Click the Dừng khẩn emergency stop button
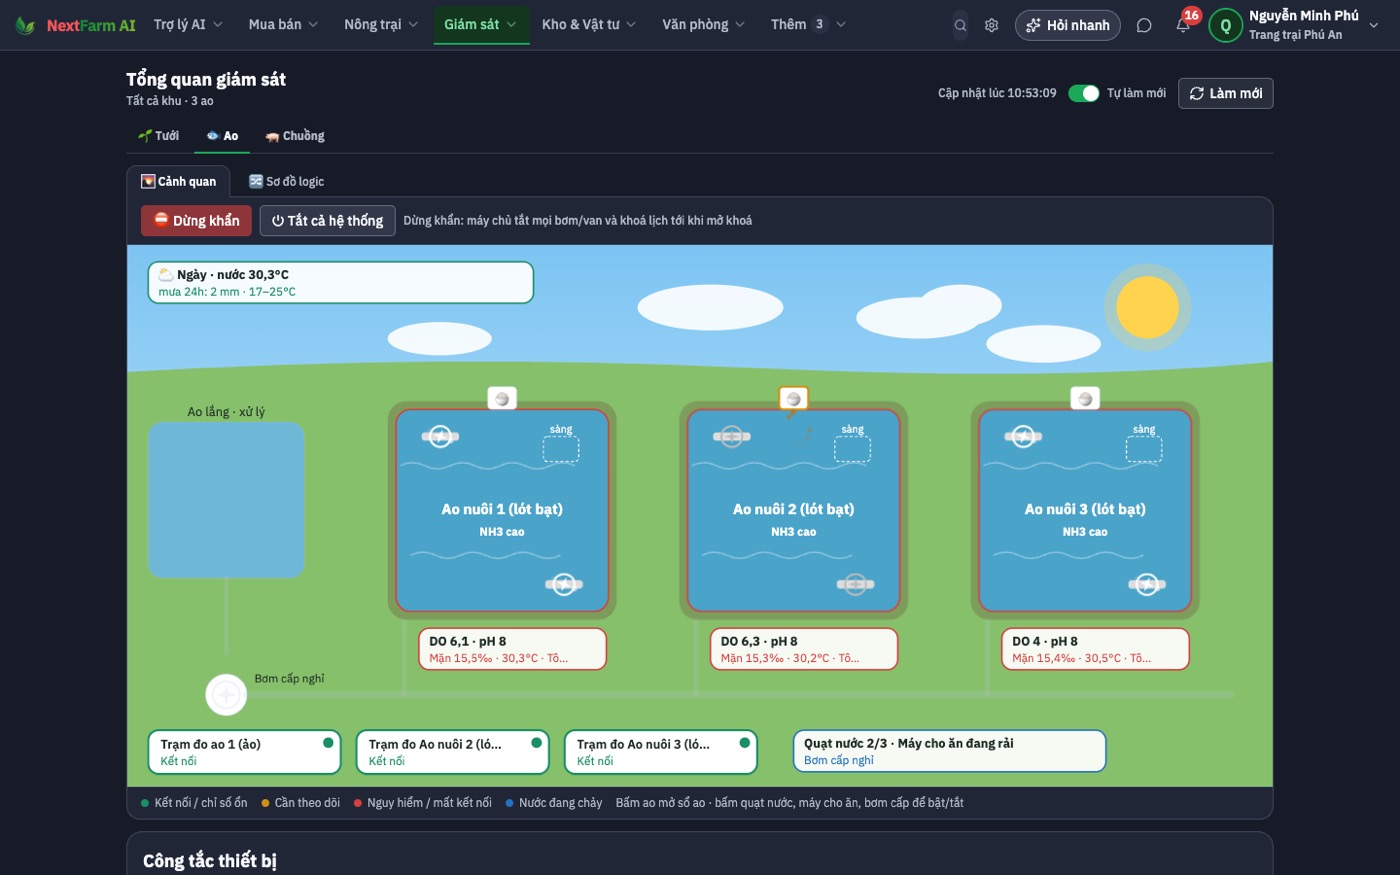Screen dimensions: 1400x875 pos(196,221)
